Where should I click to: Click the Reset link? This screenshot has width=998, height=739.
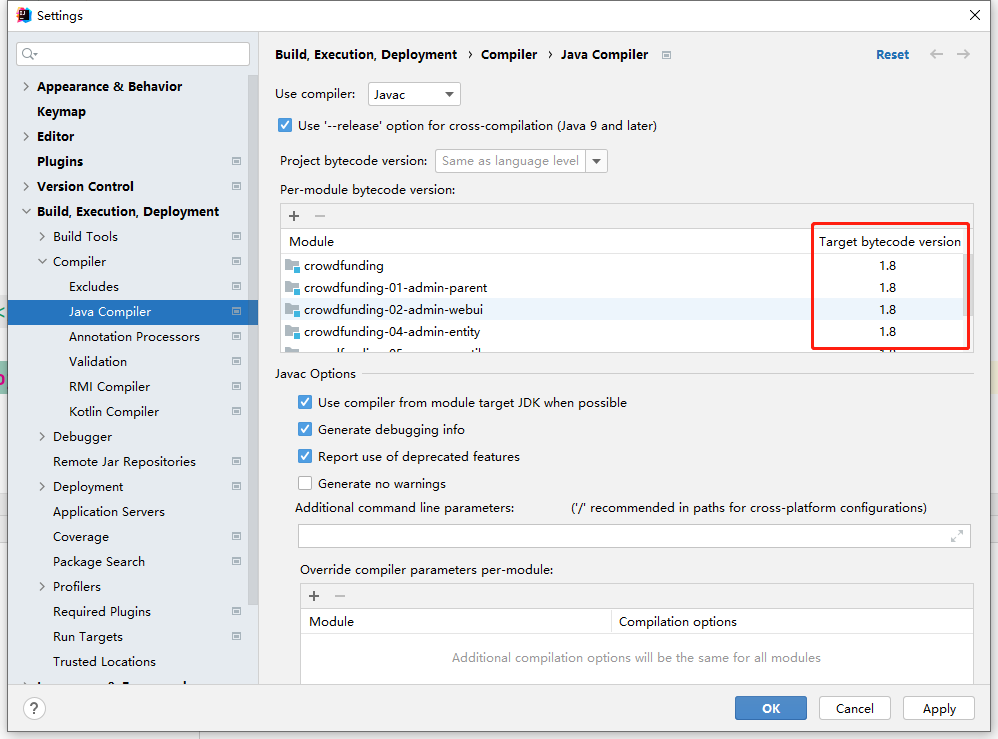point(892,55)
